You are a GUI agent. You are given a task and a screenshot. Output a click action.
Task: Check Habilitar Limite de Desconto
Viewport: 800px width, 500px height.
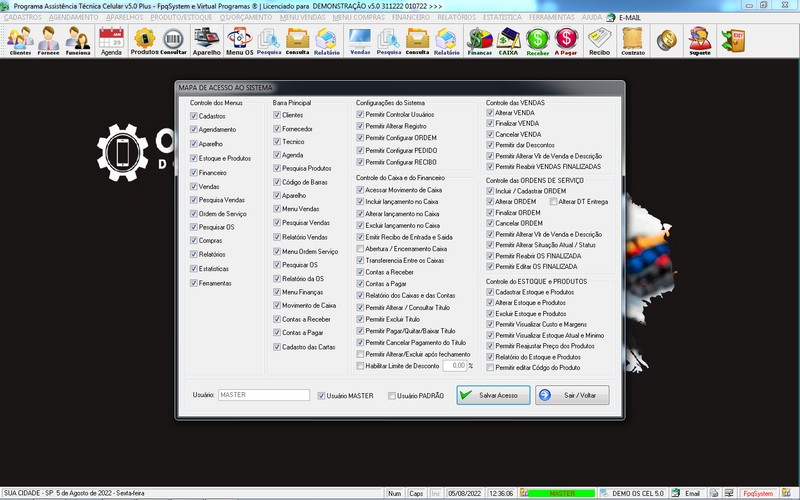pyautogui.click(x=361, y=366)
